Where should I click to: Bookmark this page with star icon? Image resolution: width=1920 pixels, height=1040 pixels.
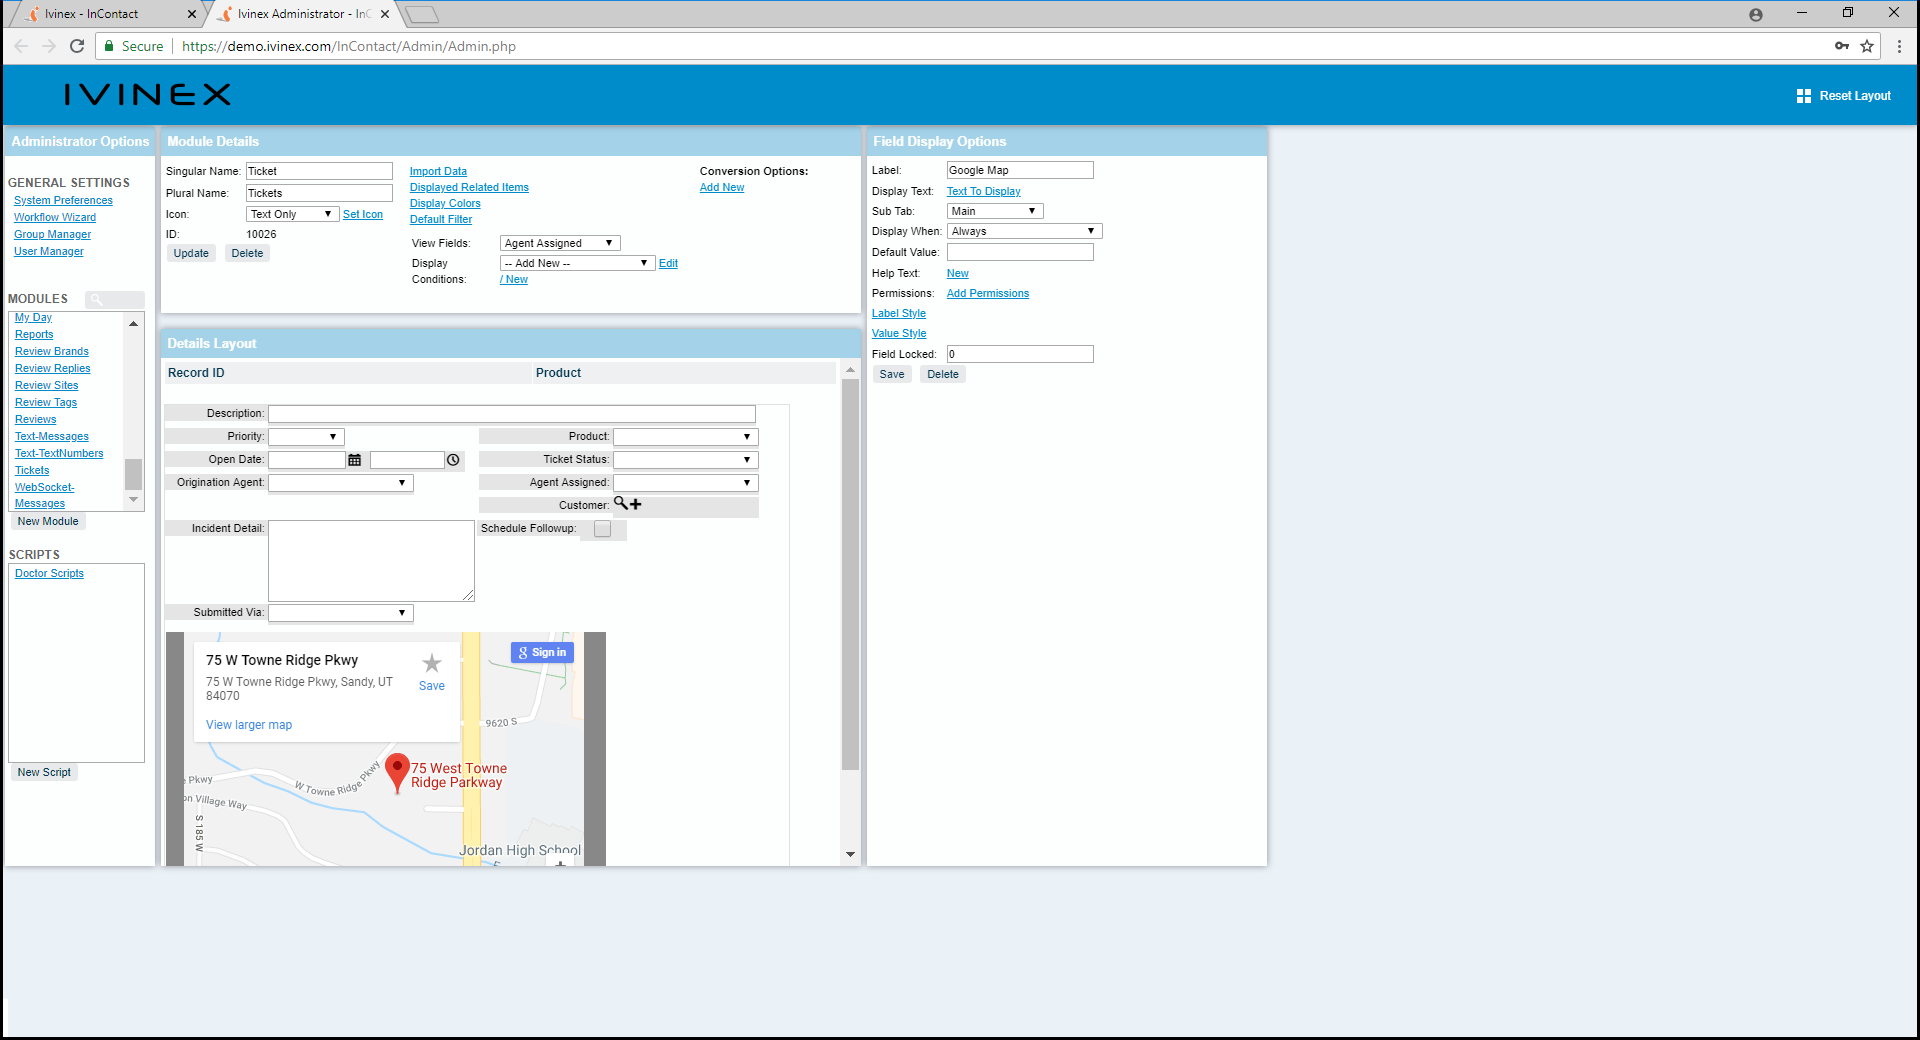(x=1867, y=46)
